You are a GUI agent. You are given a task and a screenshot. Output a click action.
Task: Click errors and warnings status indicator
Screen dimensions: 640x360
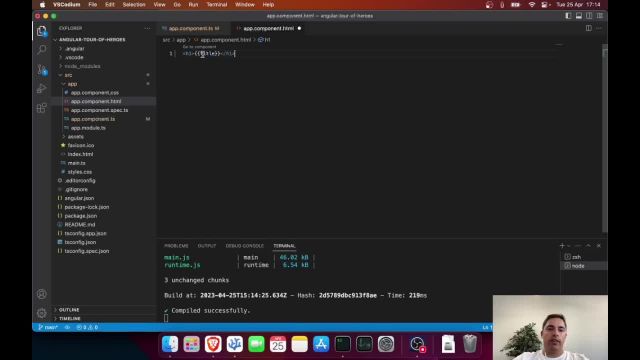pyautogui.click(x=87, y=327)
